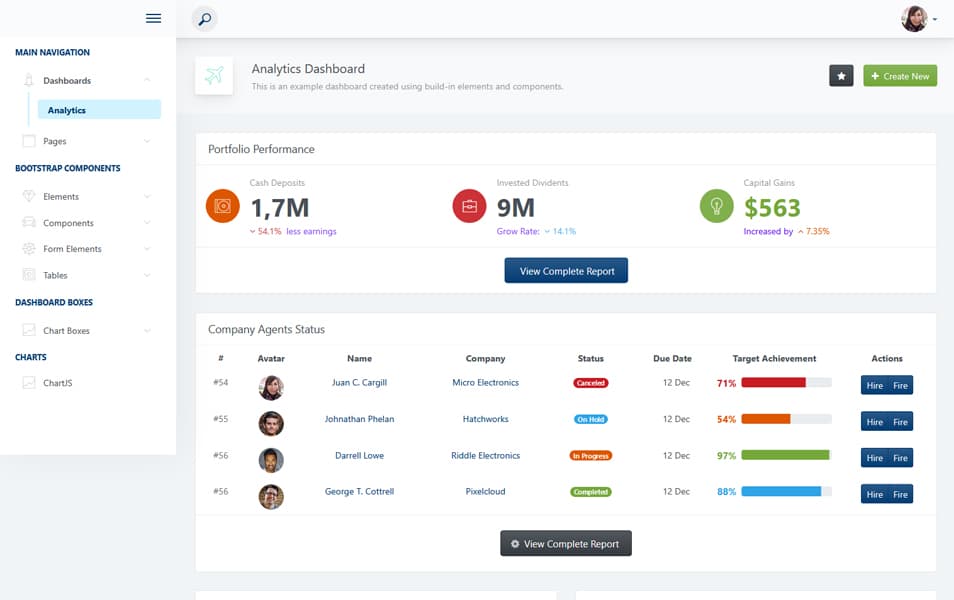
Task: Click the Chart Boxes icon
Action: coord(30,329)
